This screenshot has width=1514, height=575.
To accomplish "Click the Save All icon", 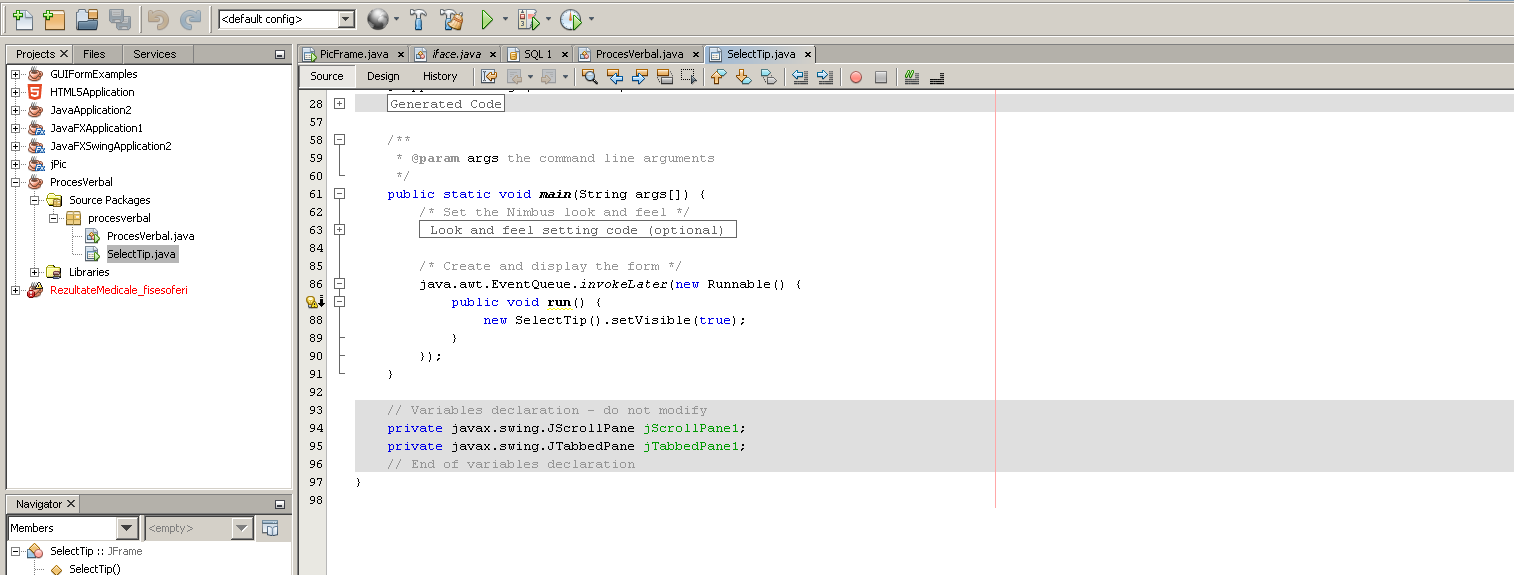I will click(119, 18).
